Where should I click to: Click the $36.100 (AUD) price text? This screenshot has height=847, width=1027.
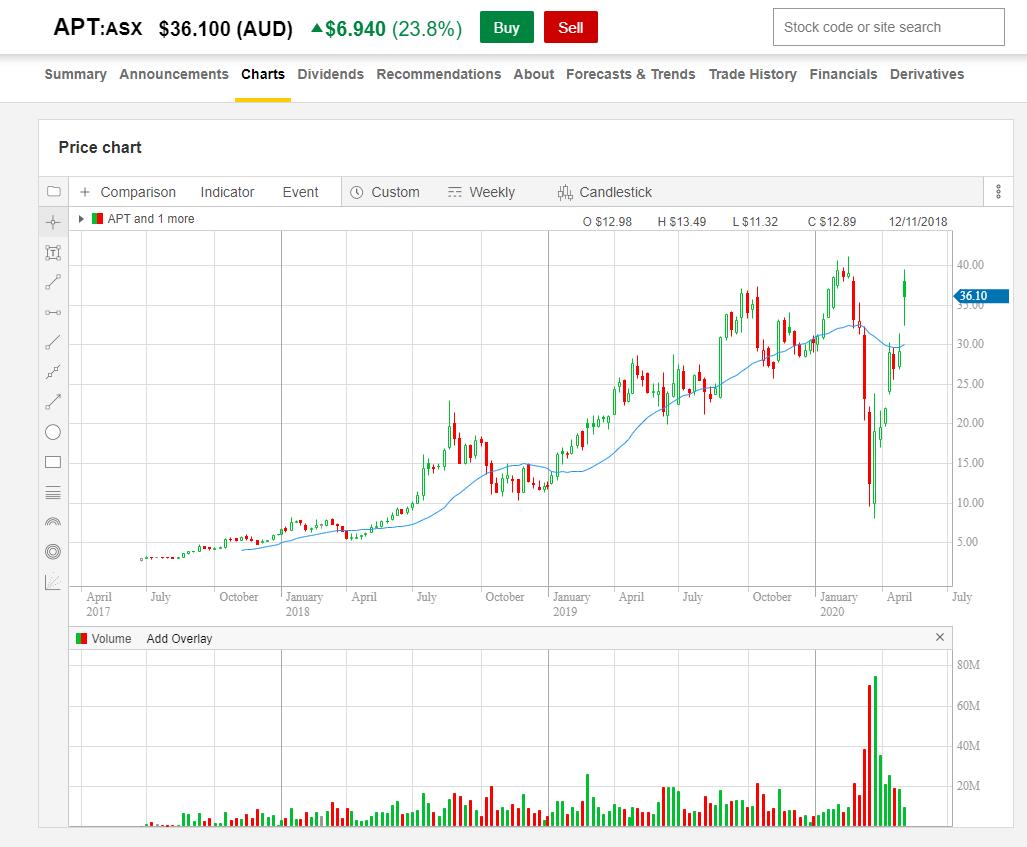pyautogui.click(x=225, y=29)
